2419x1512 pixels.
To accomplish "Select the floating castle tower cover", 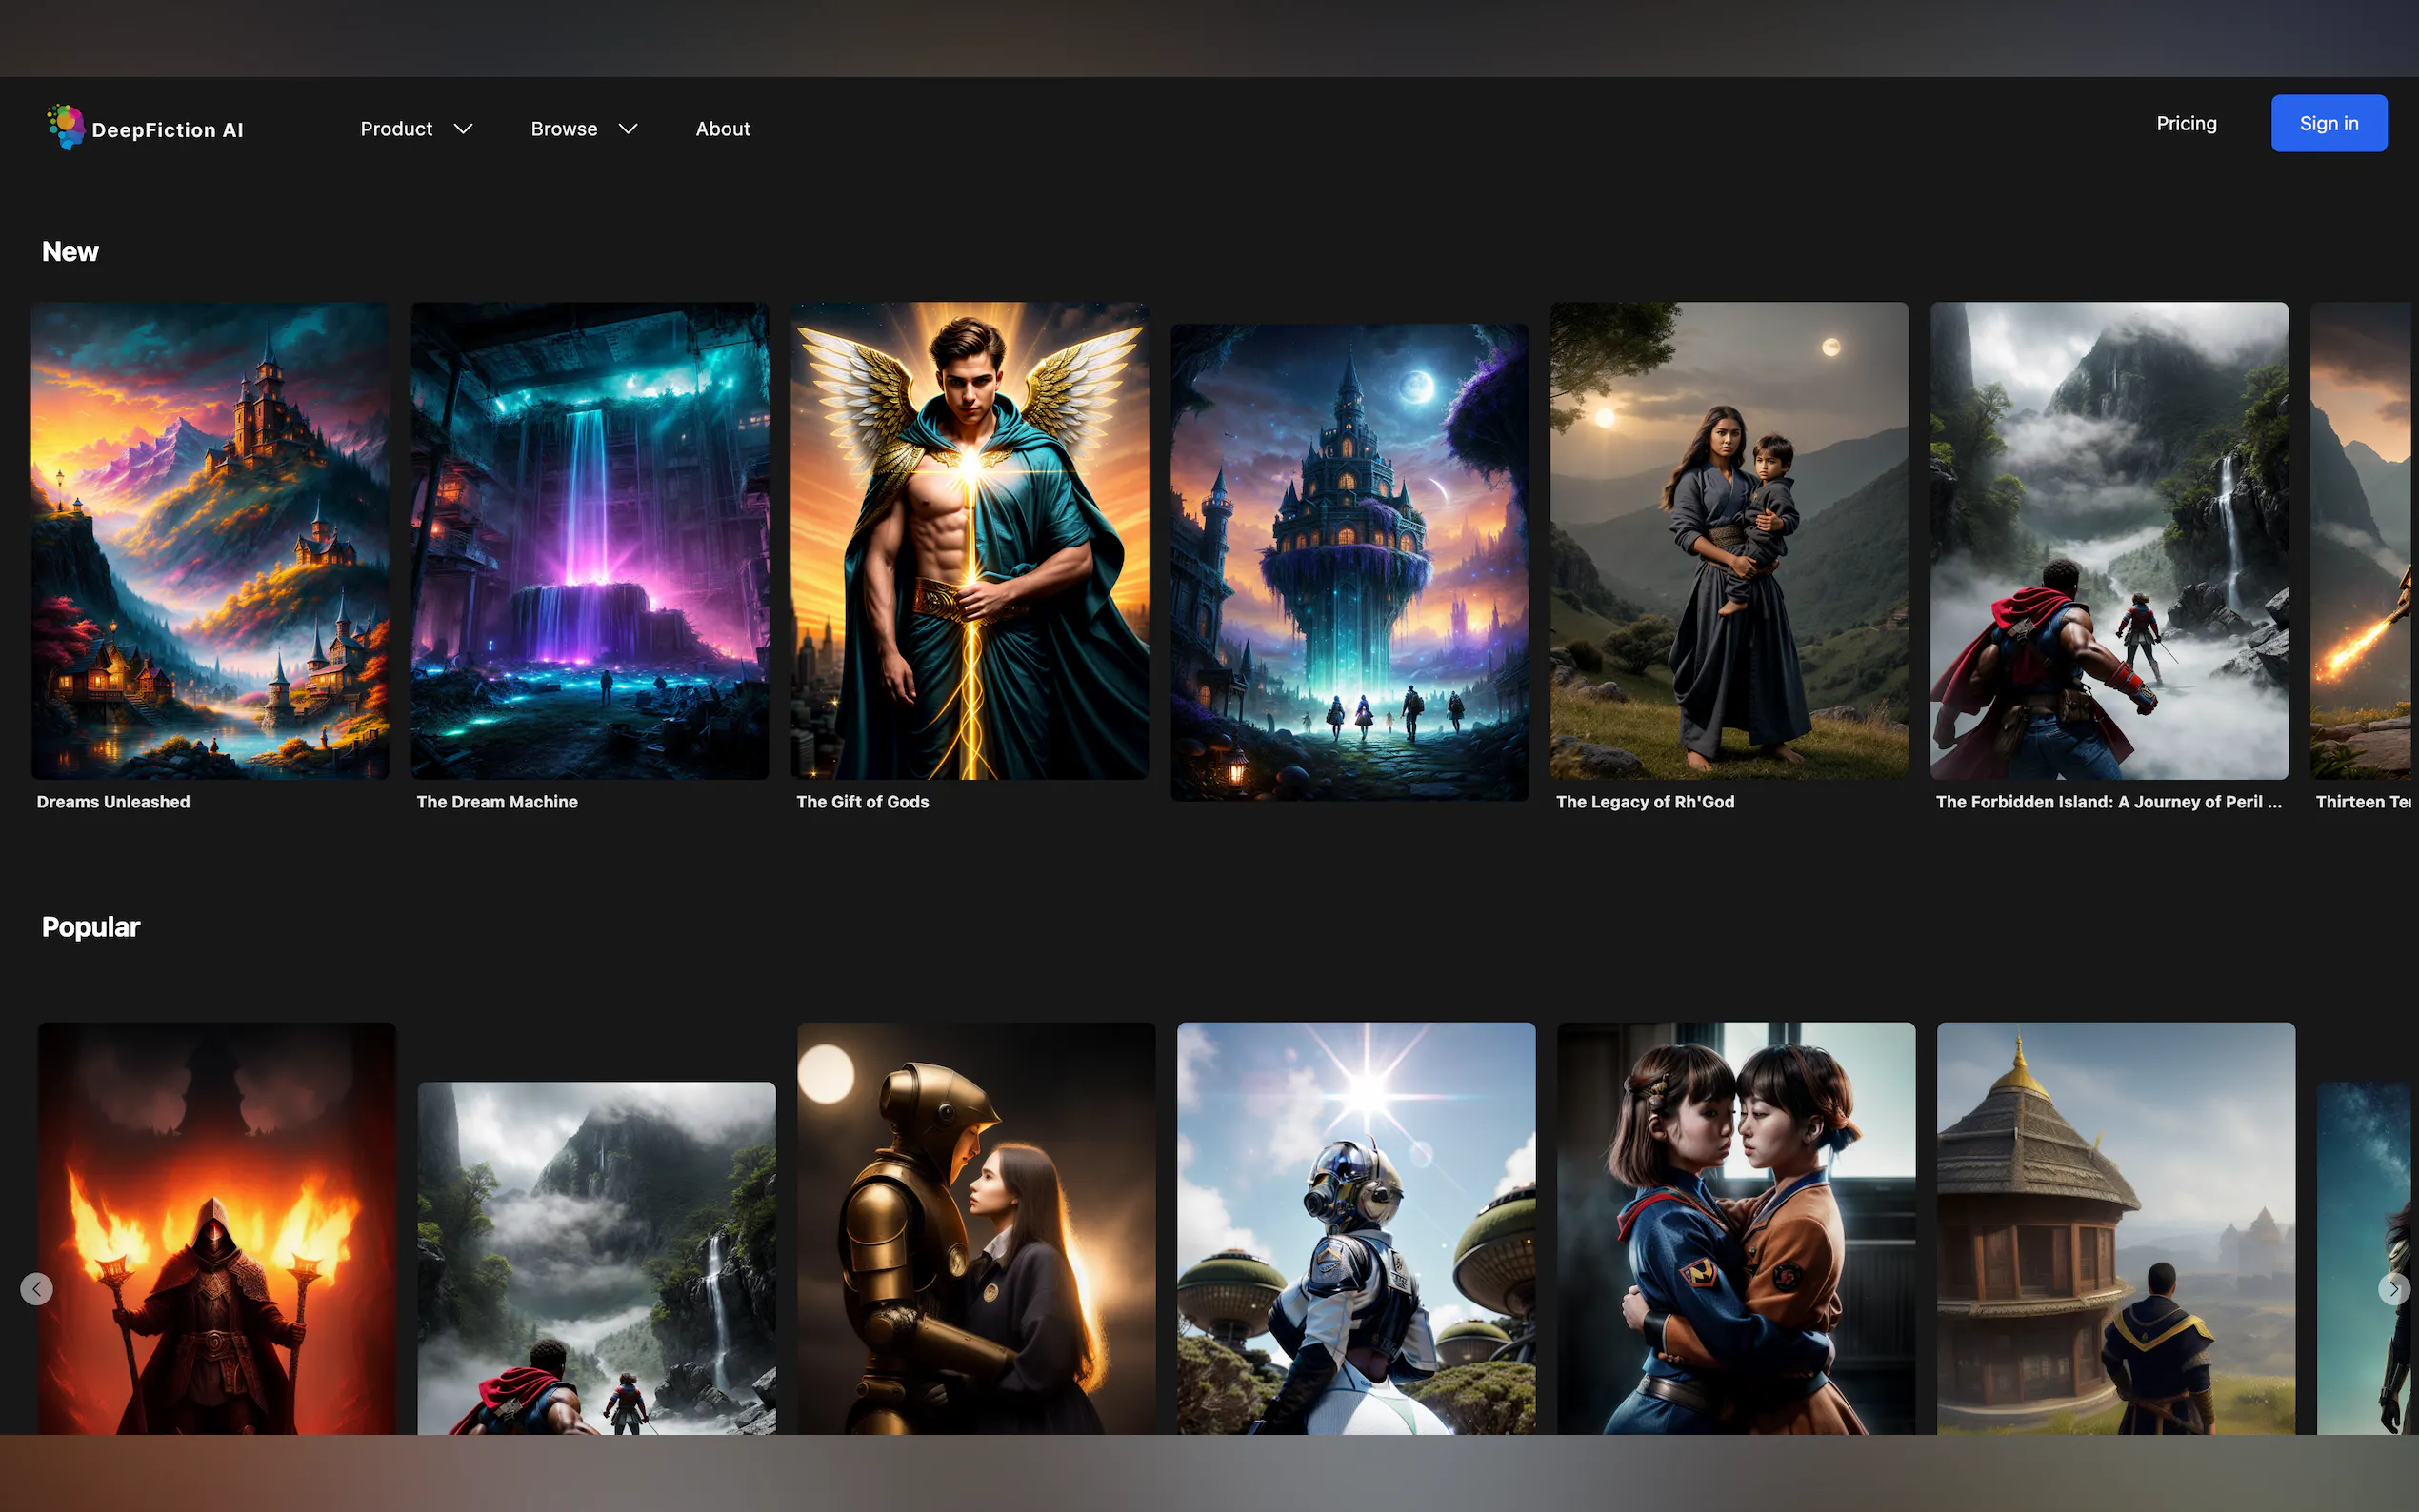I will 1348,561.
